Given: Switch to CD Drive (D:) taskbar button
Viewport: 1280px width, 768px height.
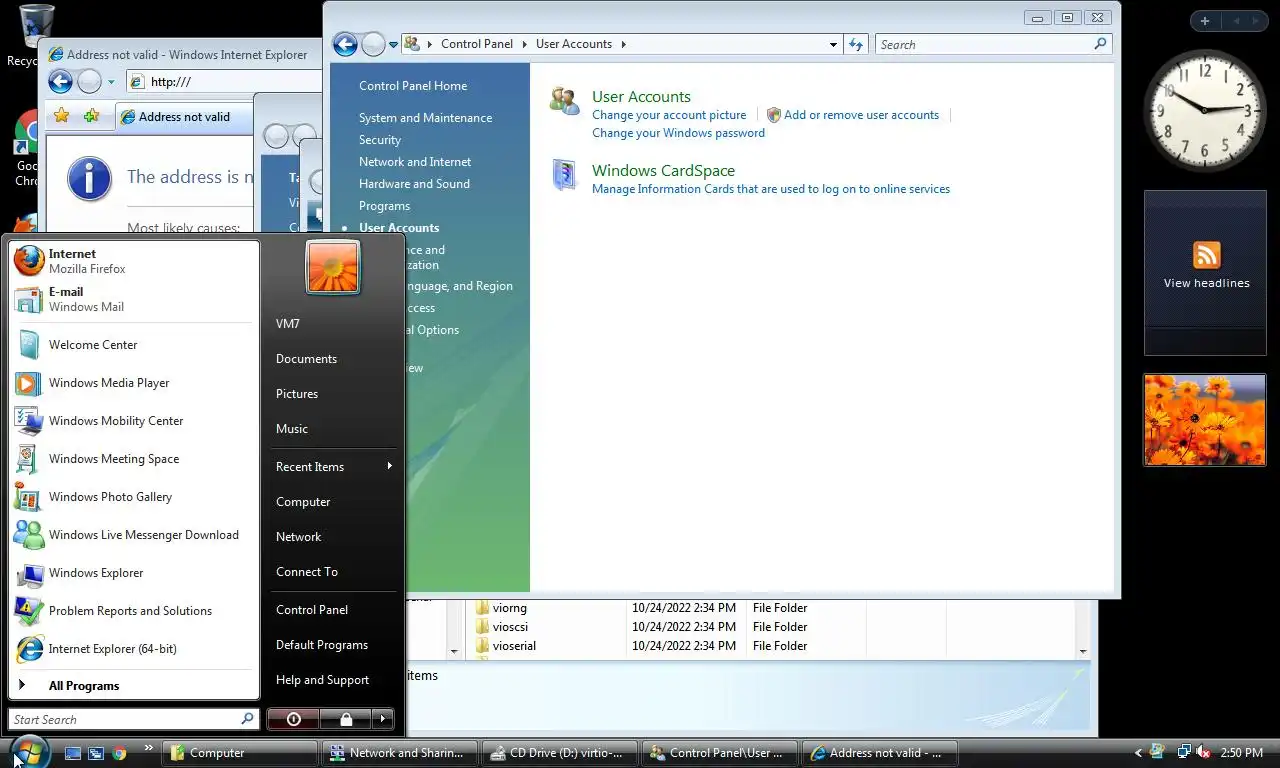Looking at the screenshot, I should point(559,753).
